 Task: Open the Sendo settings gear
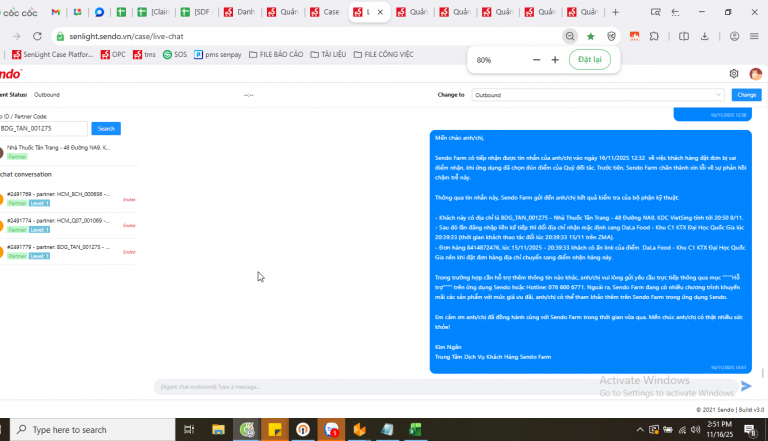point(734,74)
